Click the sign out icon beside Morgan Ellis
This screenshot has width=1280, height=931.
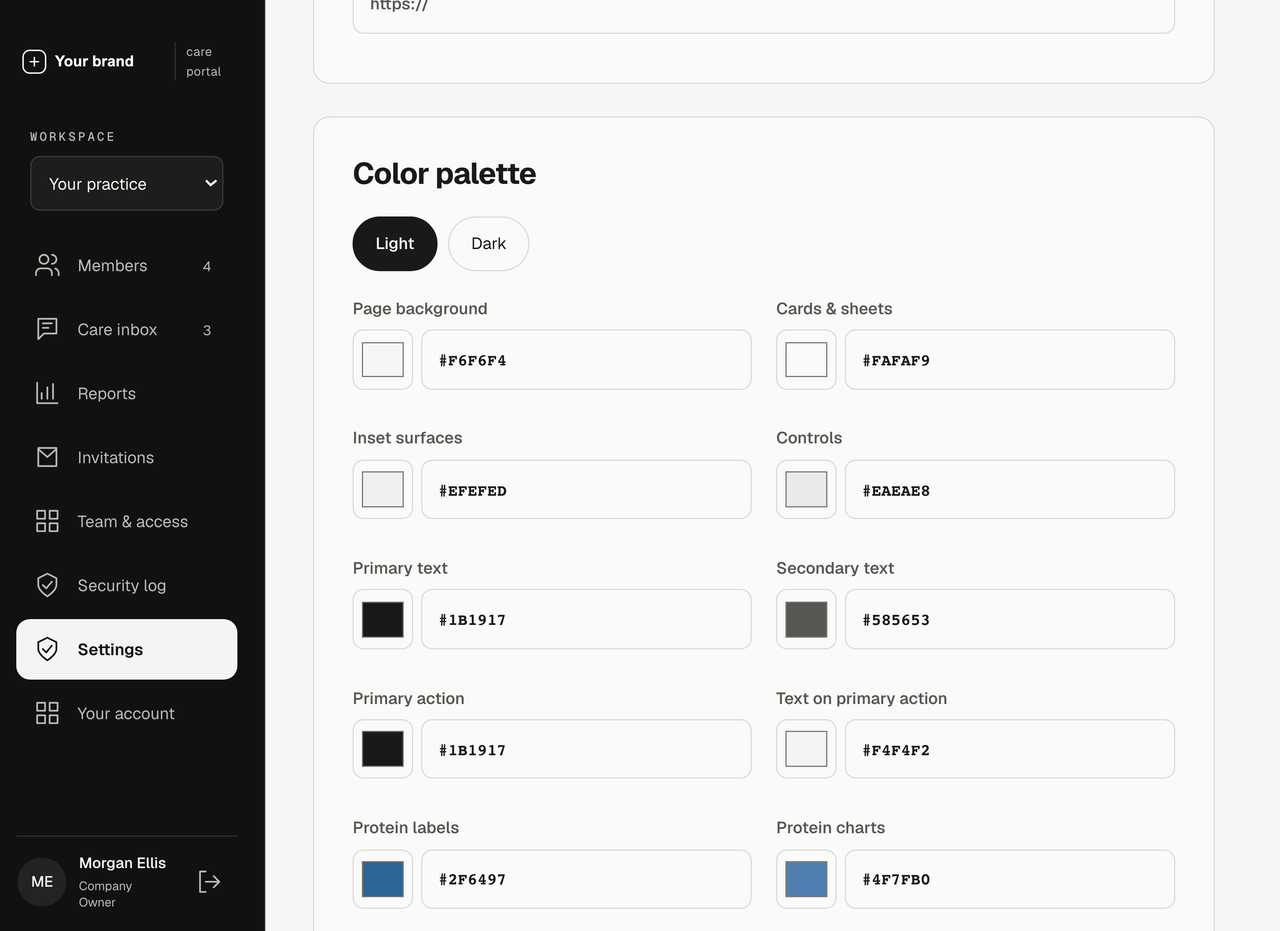[x=209, y=881]
